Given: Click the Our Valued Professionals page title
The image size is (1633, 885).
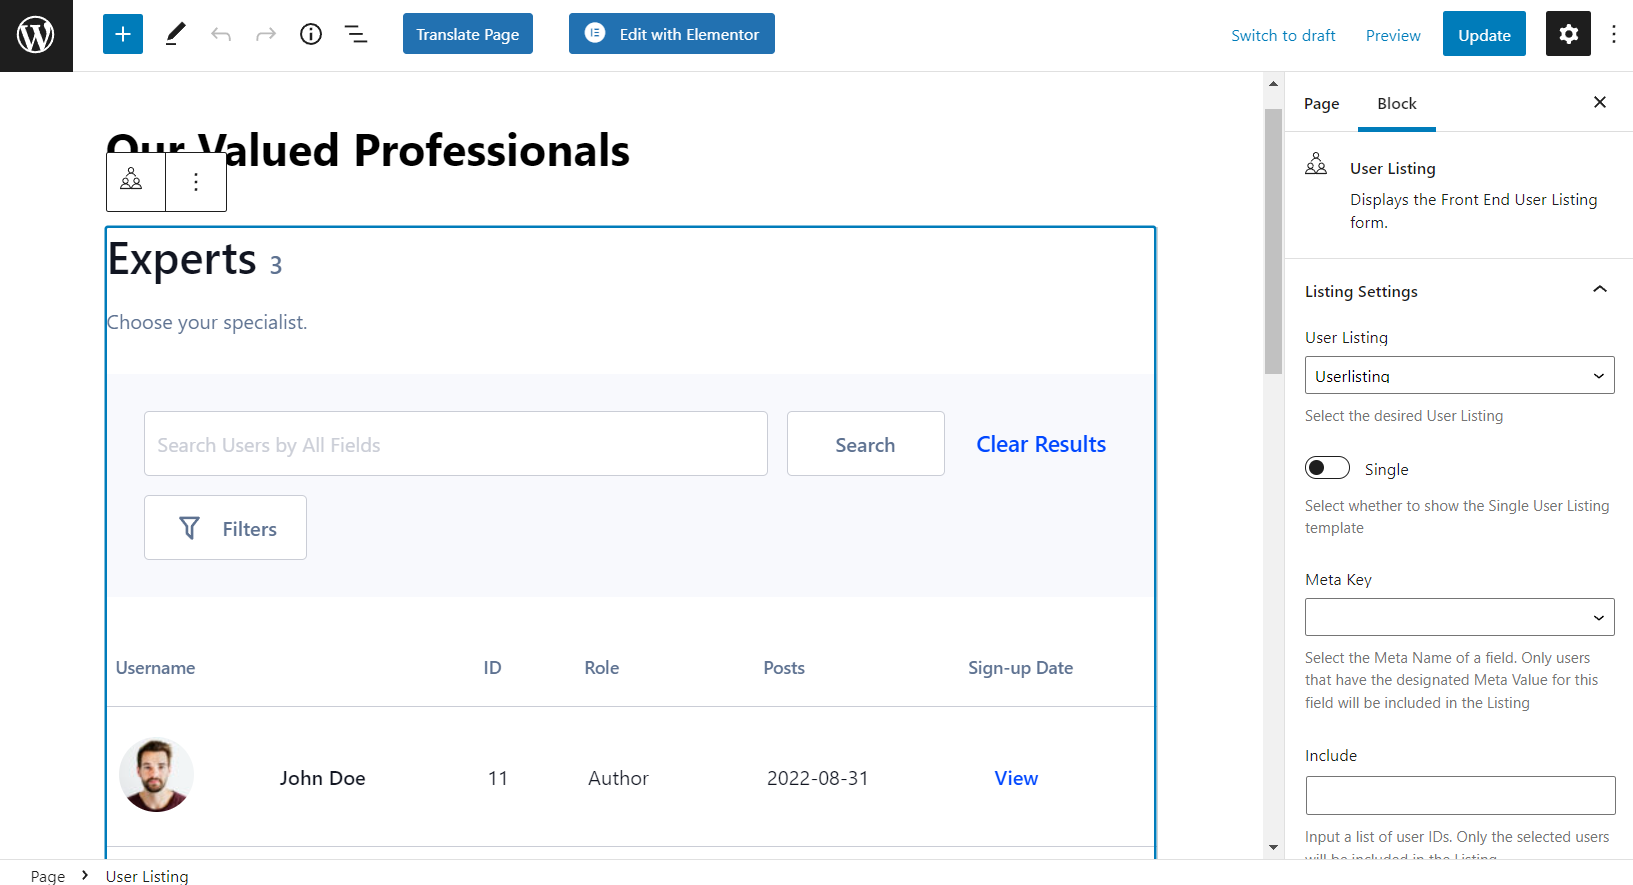Looking at the screenshot, I should [x=368, y=150].
